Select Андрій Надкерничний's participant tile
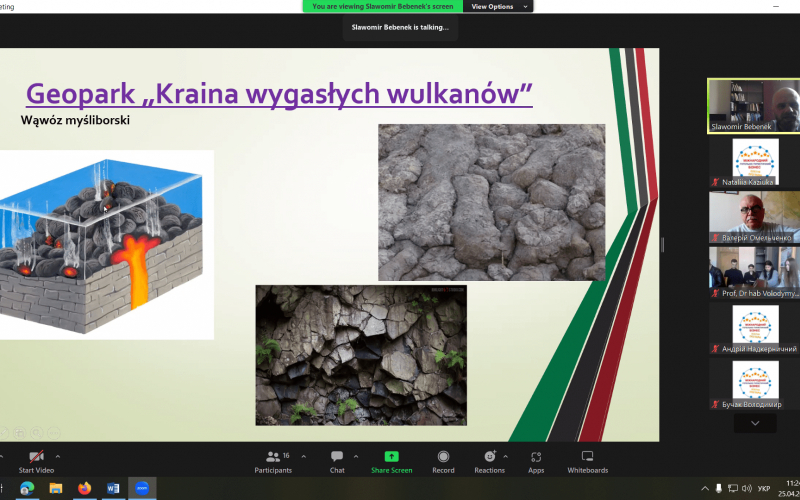This screenshot has height=500, width=800. pyautogui.click(x=755, y=329)
